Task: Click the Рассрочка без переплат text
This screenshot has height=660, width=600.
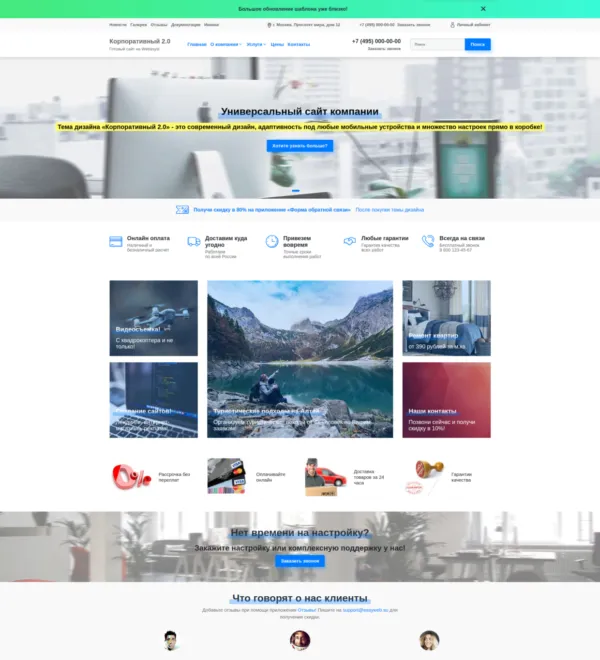Action: (174, 477)
